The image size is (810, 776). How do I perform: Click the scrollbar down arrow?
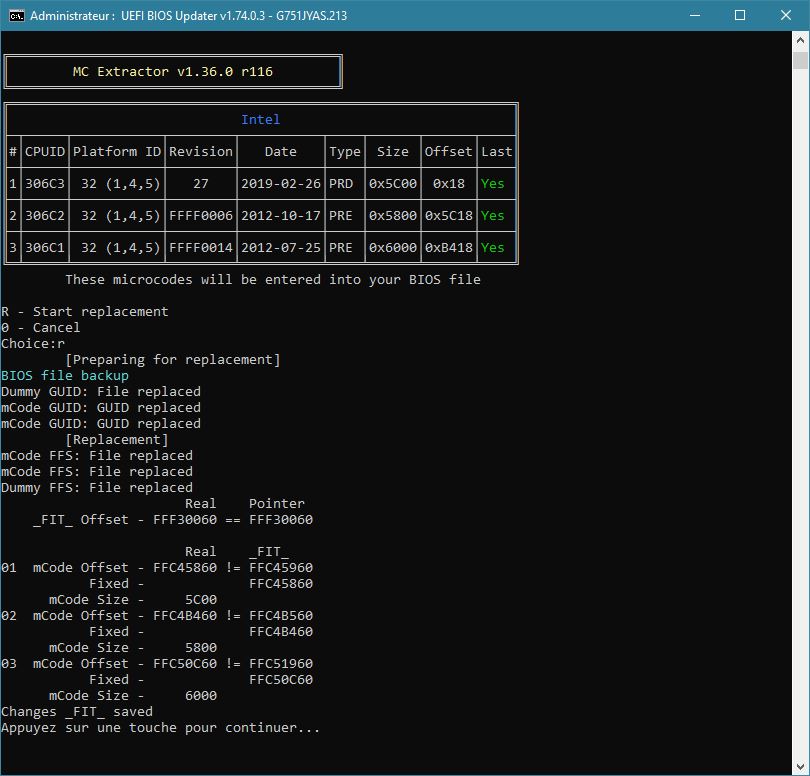800,767
